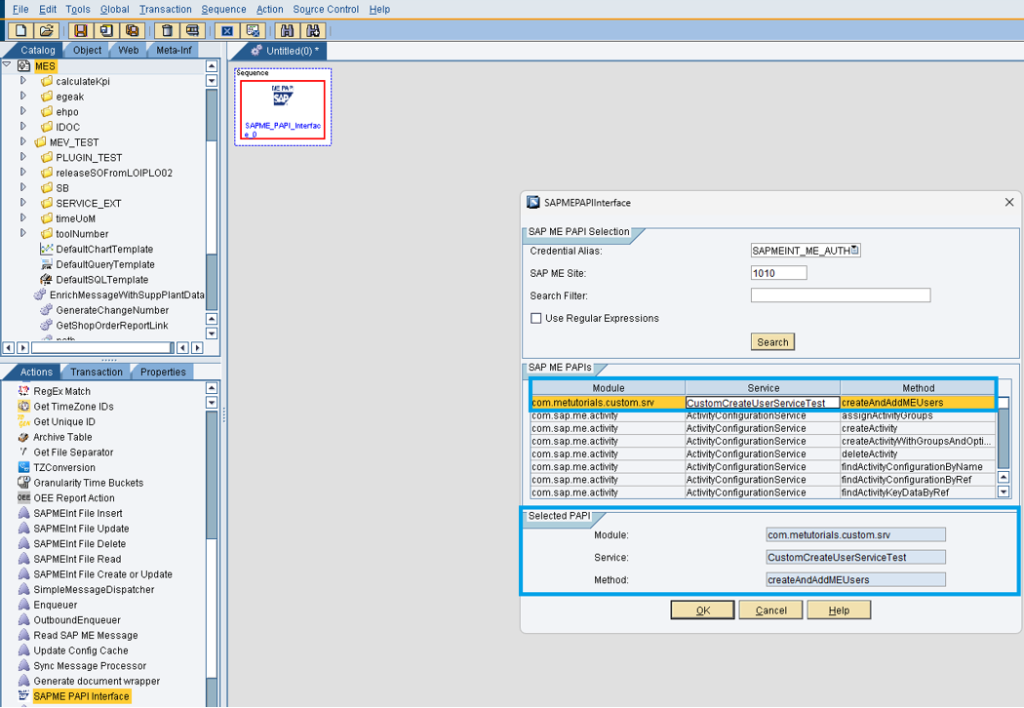Image resolution: width=1024 pixels, height=708 pixels.
Task: Click the SAP ME PAPIs list scrollbar
Action: click(1003, 440)
